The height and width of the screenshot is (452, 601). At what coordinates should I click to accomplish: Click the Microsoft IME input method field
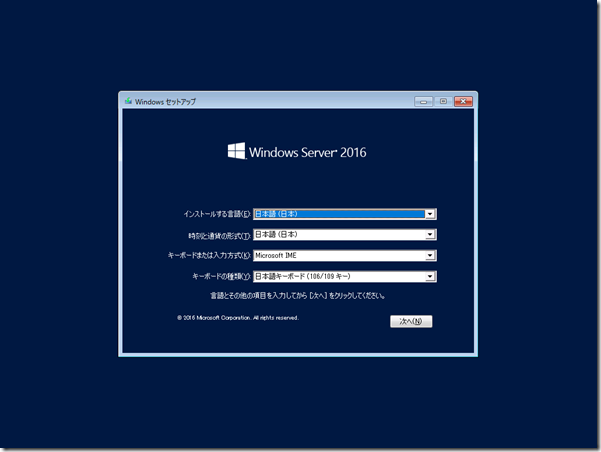(x=338, y=255)
